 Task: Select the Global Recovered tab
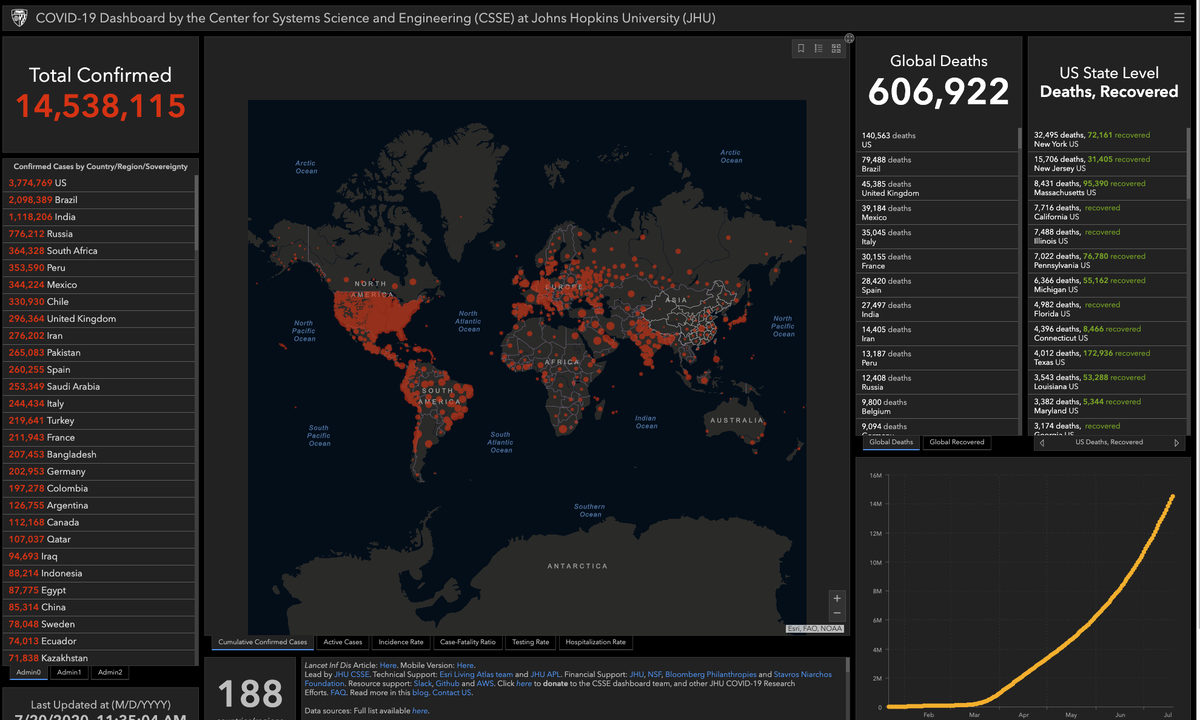click(957, 442)
